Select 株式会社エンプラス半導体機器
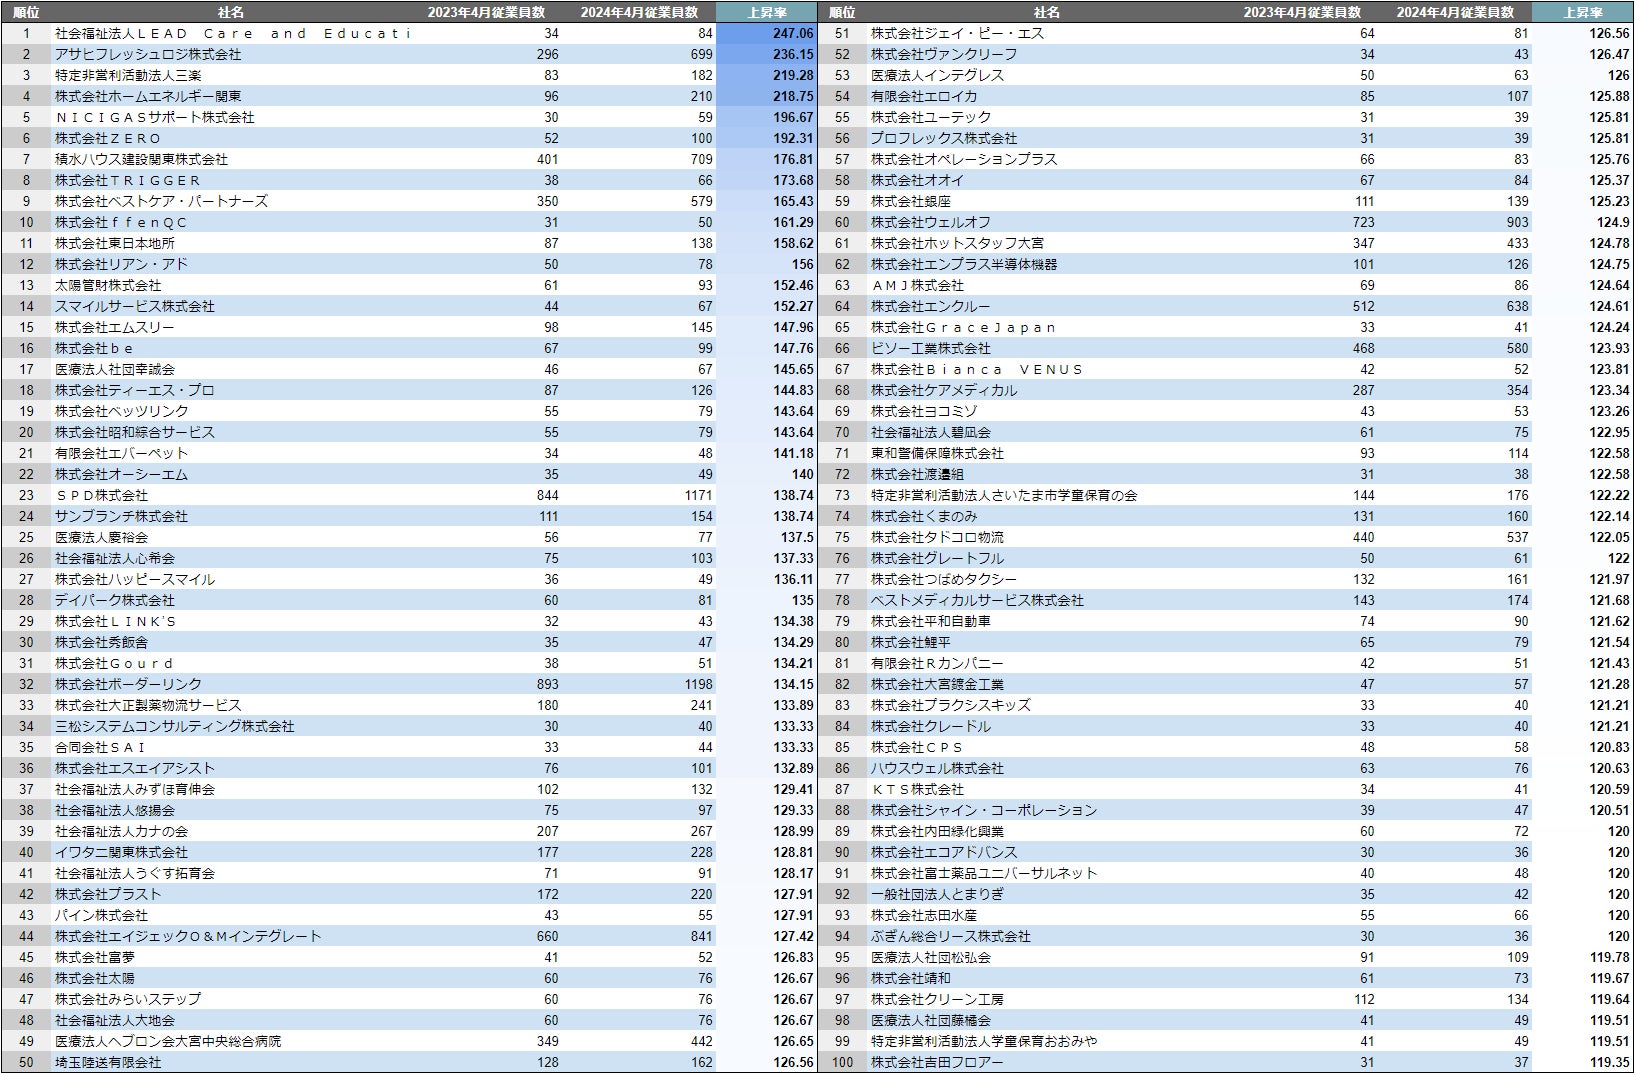The image size is (1635, 1075). click(x=964, y=264)
